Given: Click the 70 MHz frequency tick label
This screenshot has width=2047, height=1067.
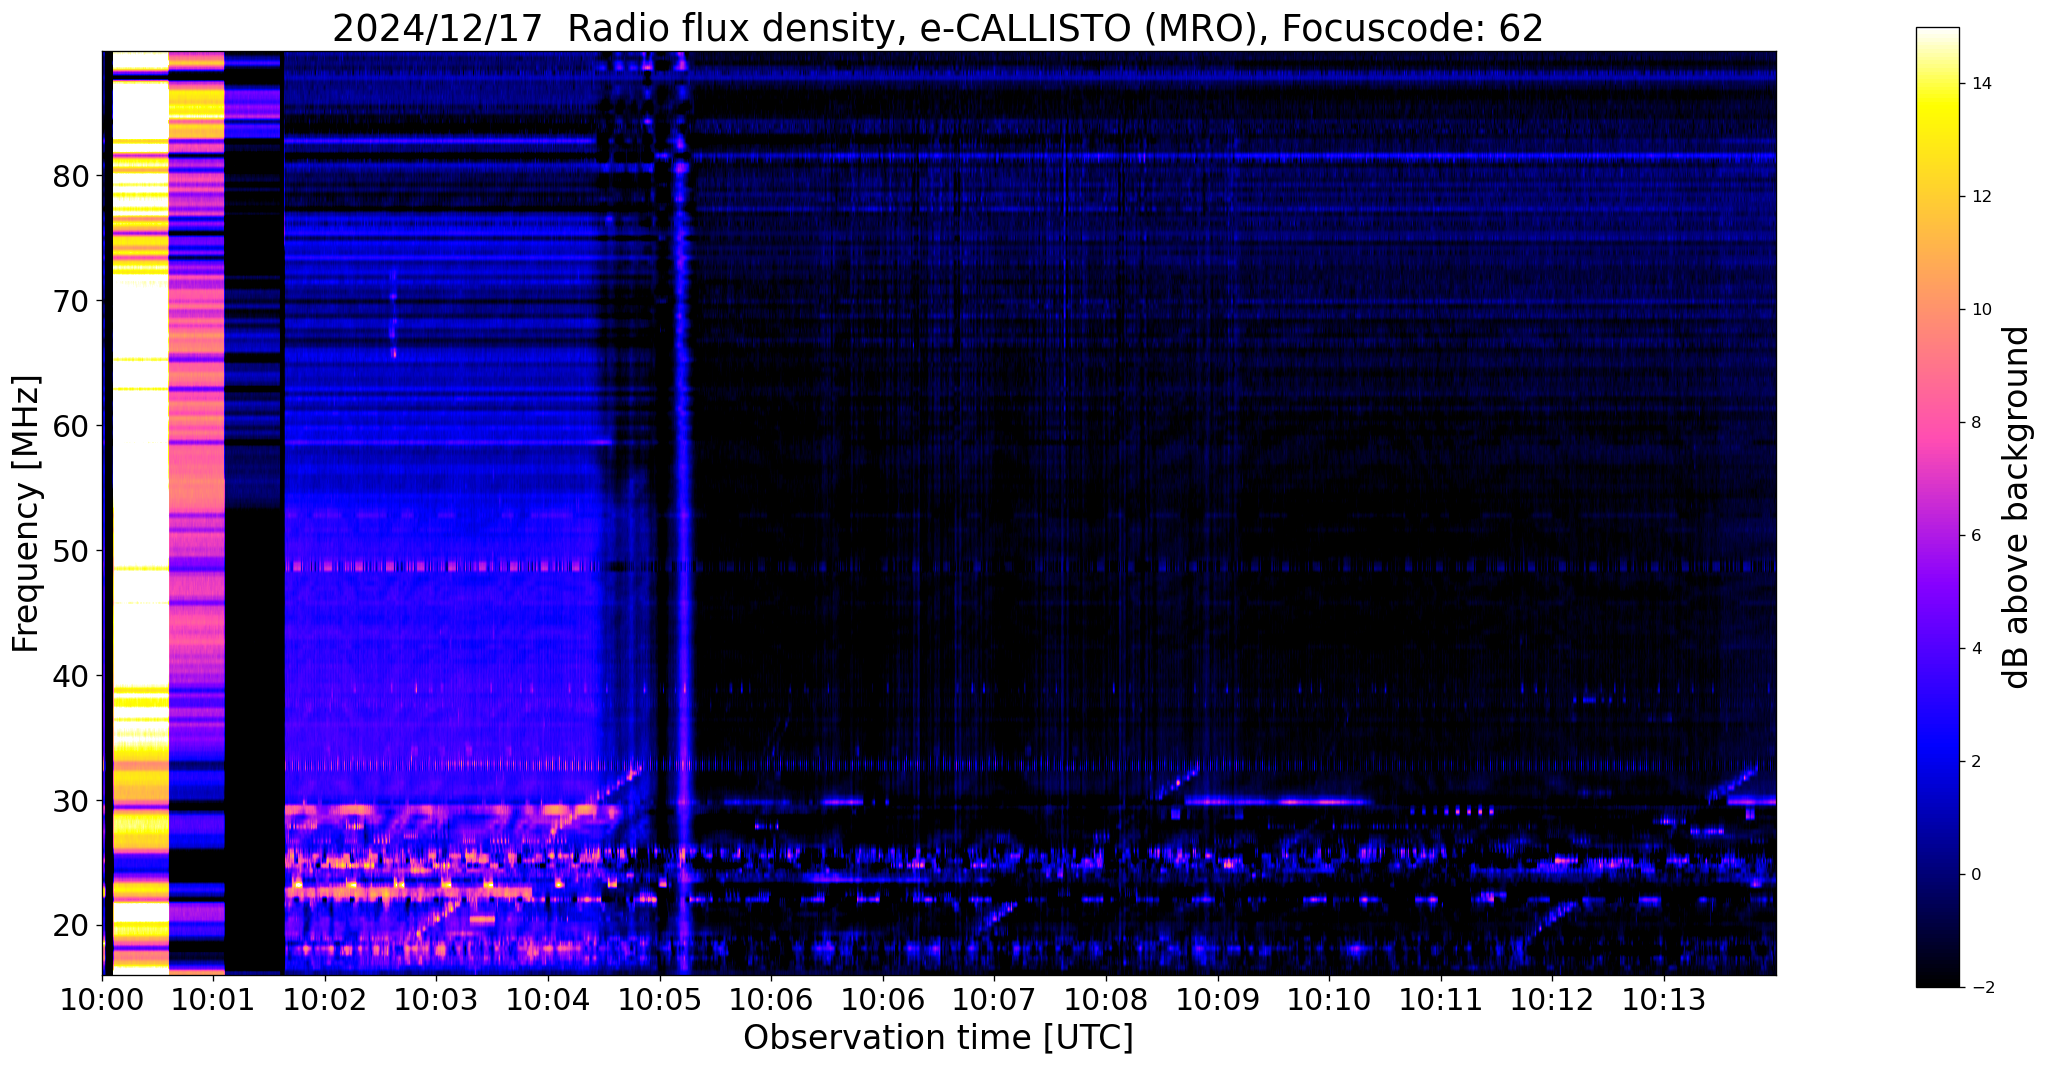Looking at the screenshot, I should click(x=71, y=301).
